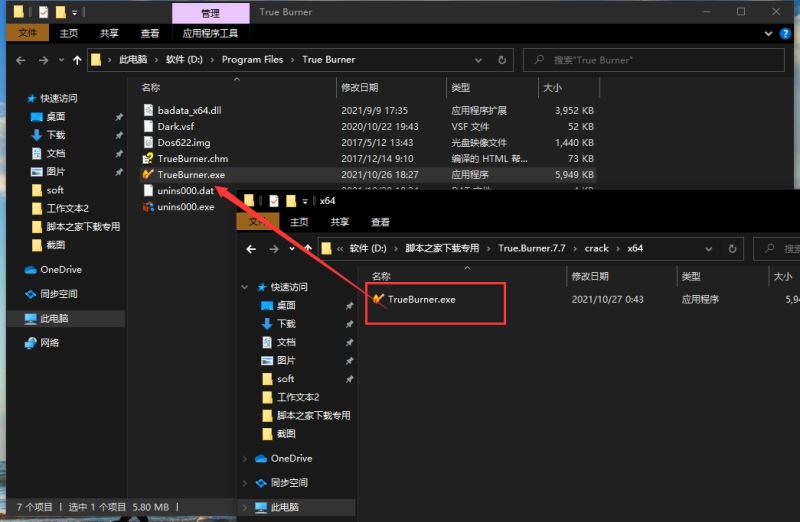Open 截图 folder in True Burner sidebar

(56, 245)
